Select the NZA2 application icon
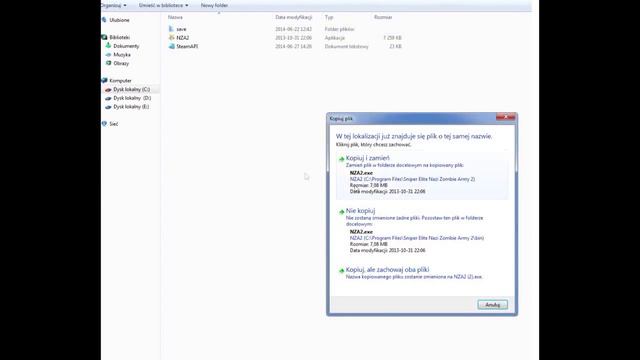 (171, 38)
